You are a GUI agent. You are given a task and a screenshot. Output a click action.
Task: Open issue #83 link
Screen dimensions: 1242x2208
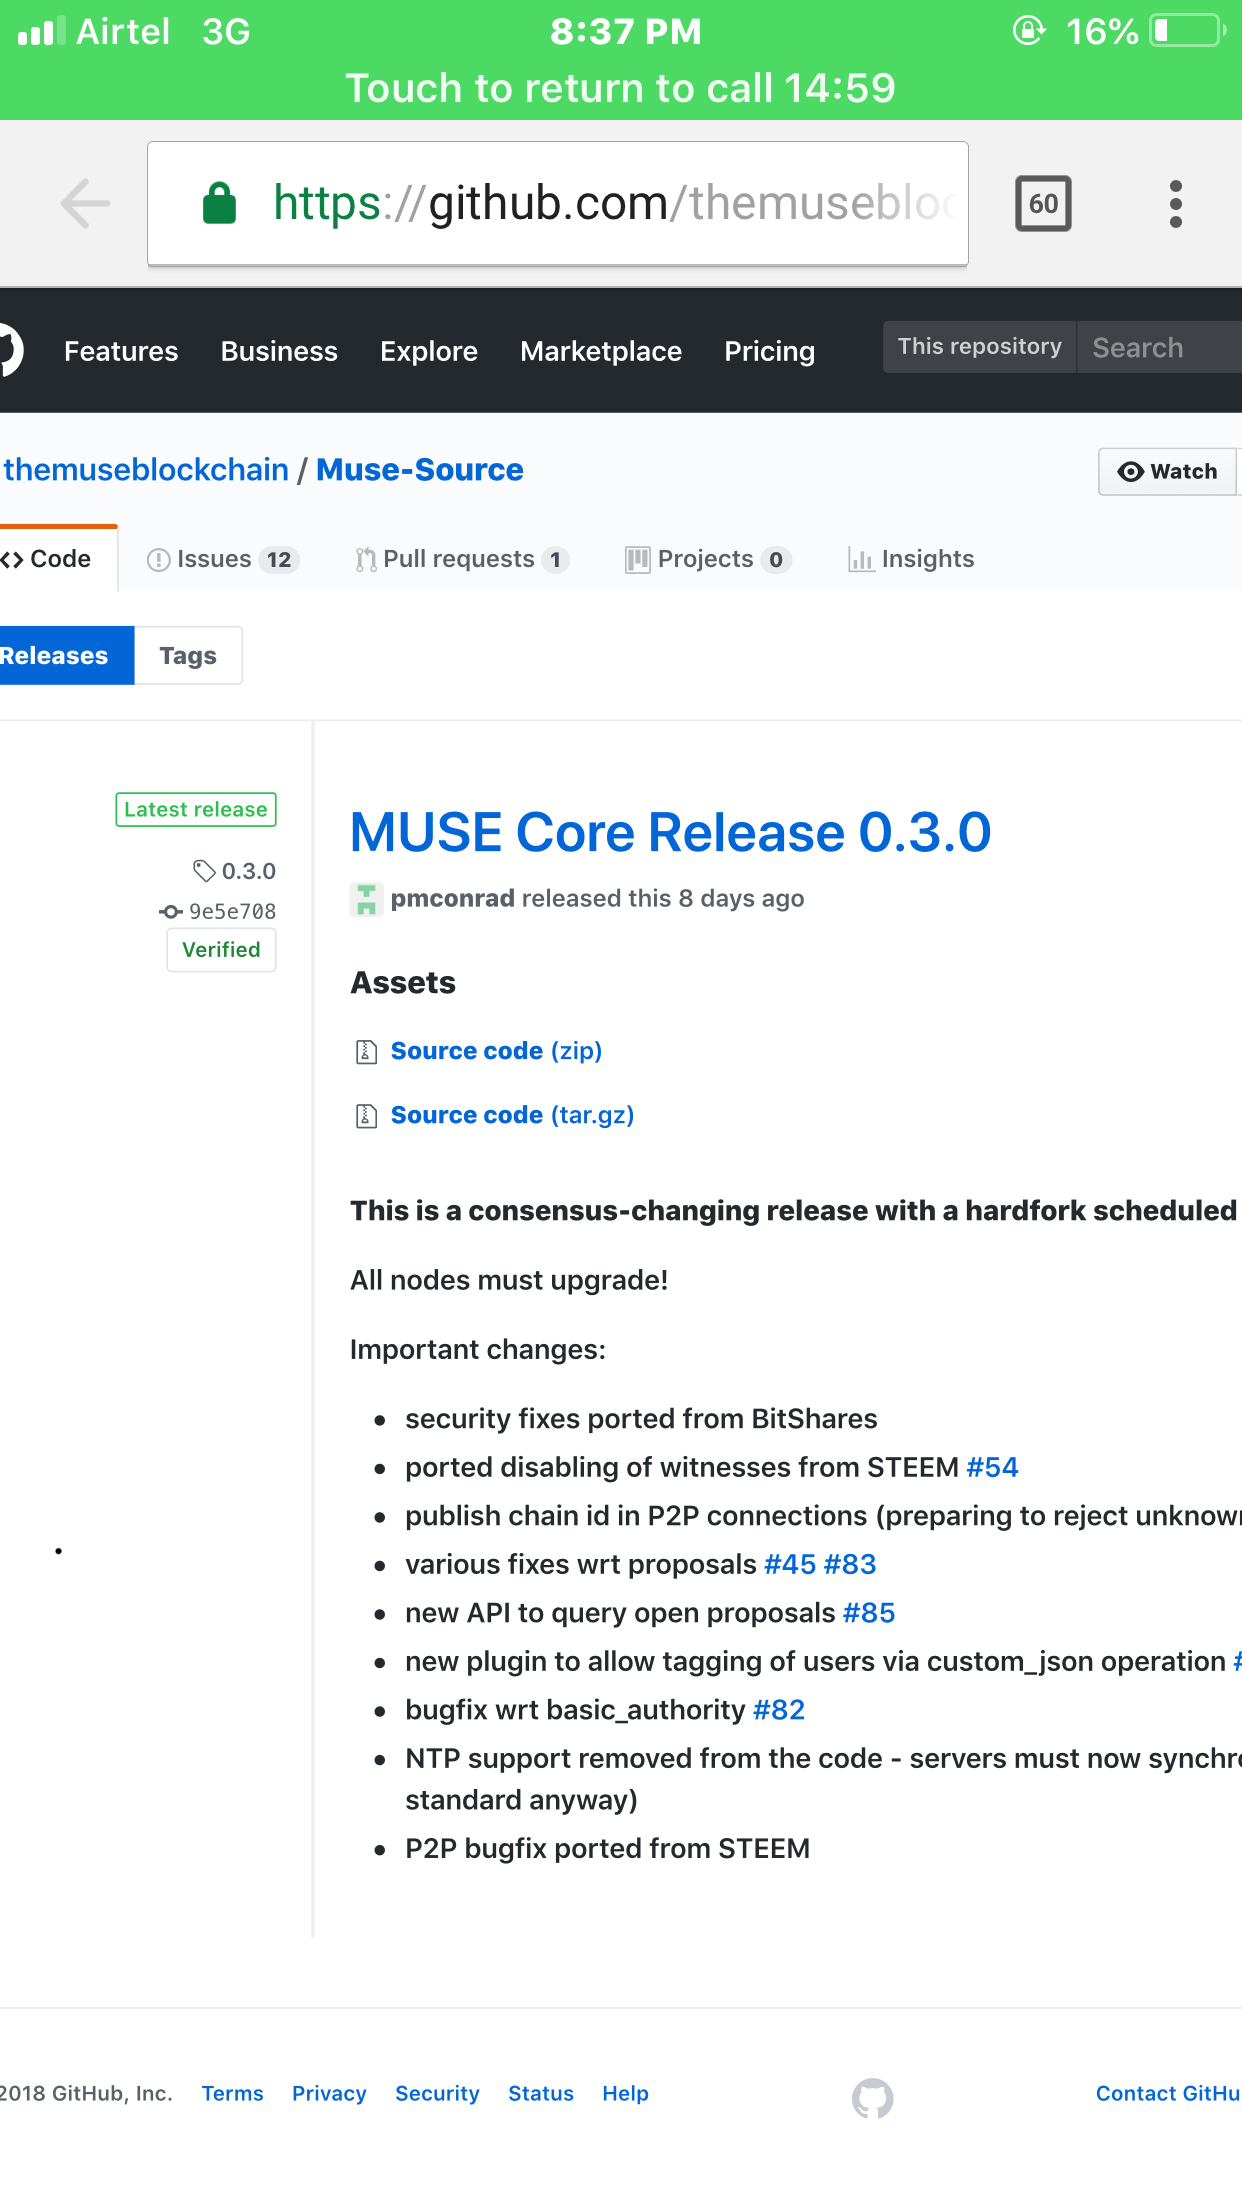850,1564
